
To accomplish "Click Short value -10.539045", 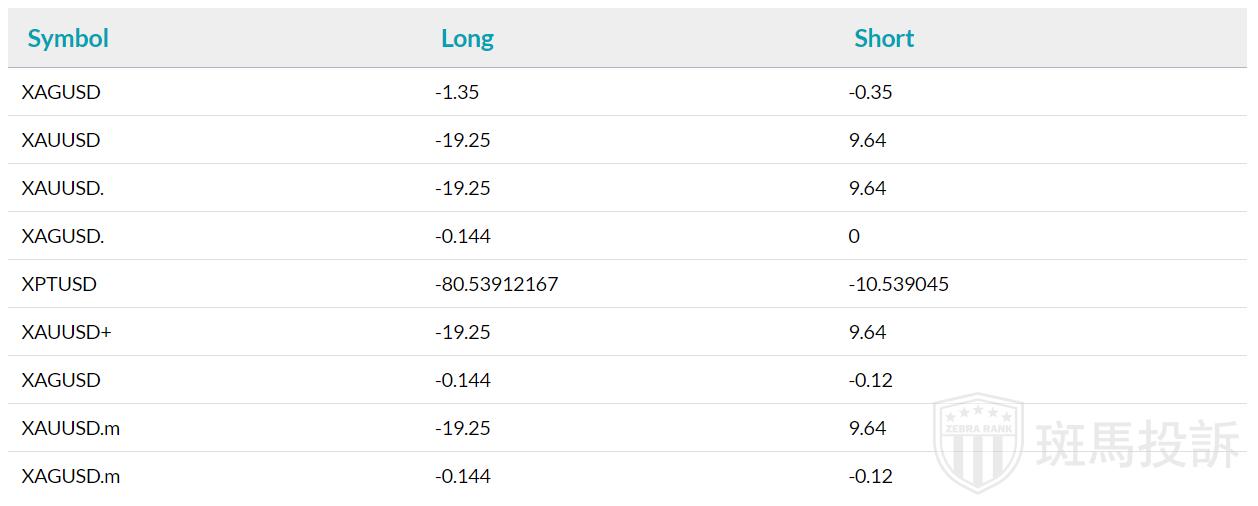I will coord(898,284).
